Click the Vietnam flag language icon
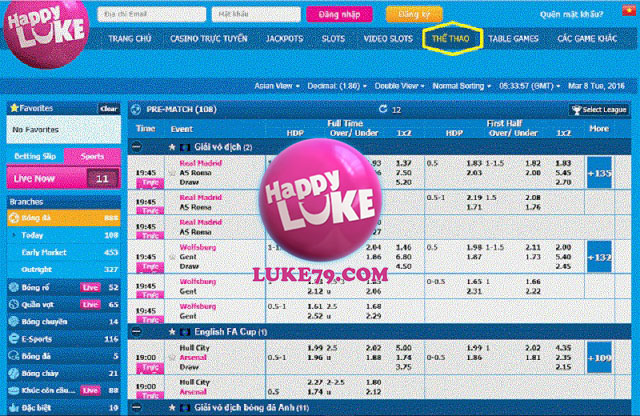This screenshot has height=416, width=640. coord(629,10)
